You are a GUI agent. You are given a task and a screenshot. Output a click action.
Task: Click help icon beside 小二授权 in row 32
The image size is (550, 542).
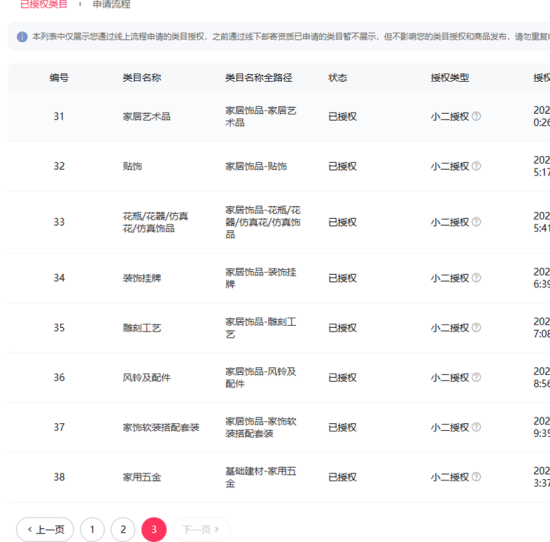[476, 166]
